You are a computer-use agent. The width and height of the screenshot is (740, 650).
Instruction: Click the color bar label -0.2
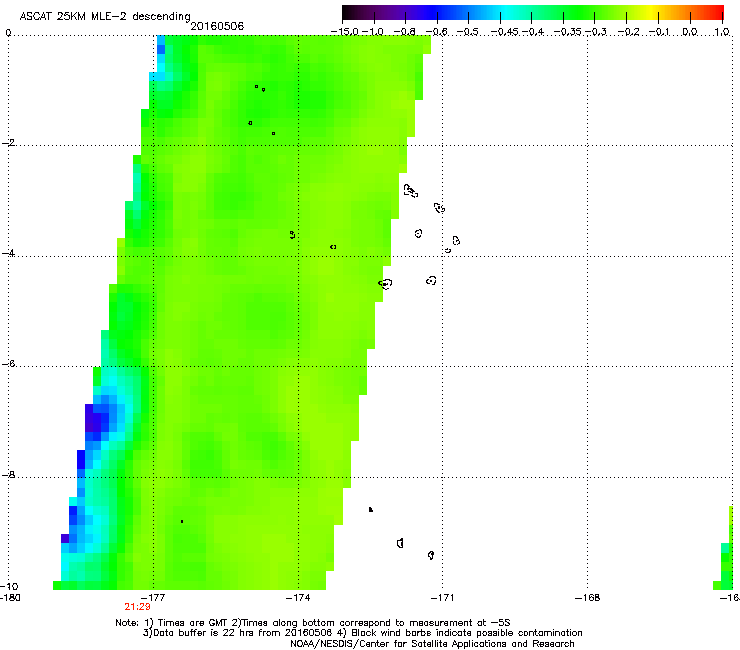pos(629,32)
